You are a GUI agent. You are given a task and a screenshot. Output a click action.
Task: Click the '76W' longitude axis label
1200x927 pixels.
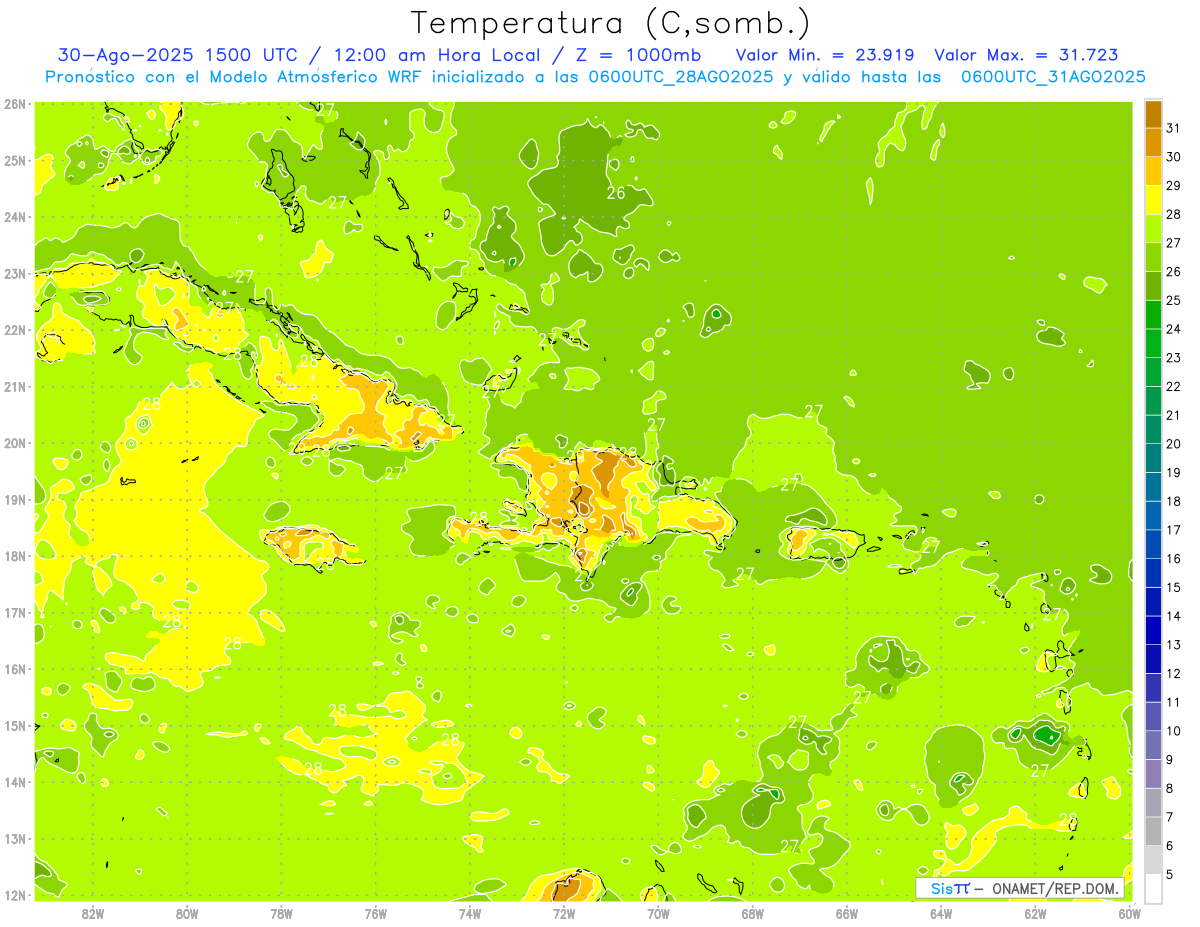coord(376,914)
